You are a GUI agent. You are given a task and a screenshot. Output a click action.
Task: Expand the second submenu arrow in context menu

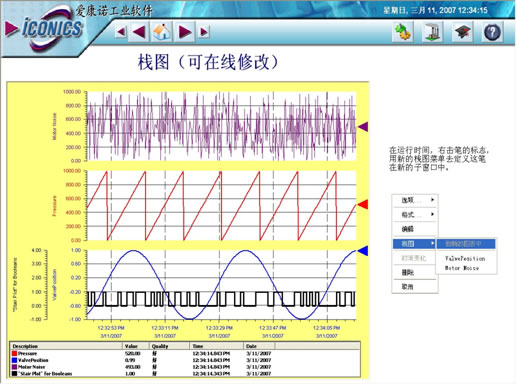[x=432, y=214]
